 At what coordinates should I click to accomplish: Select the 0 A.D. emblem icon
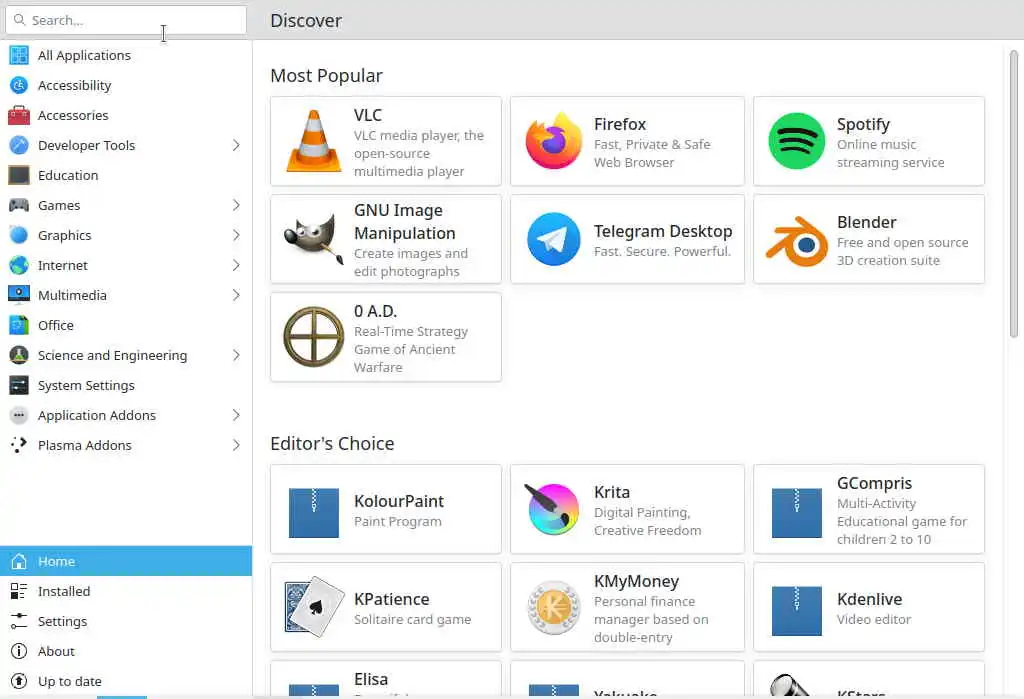[x=313, y=337]
